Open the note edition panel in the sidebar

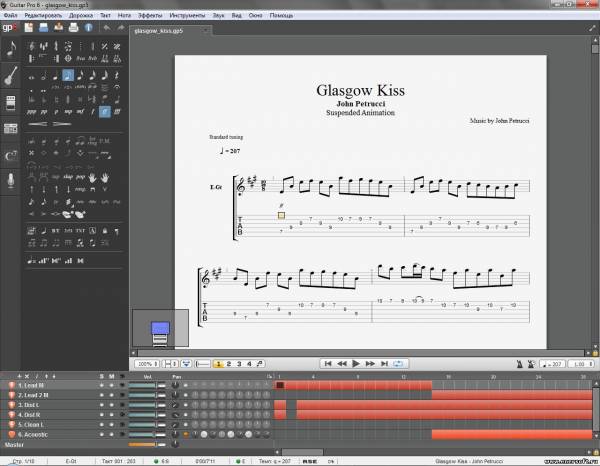[x=11, y=49]
